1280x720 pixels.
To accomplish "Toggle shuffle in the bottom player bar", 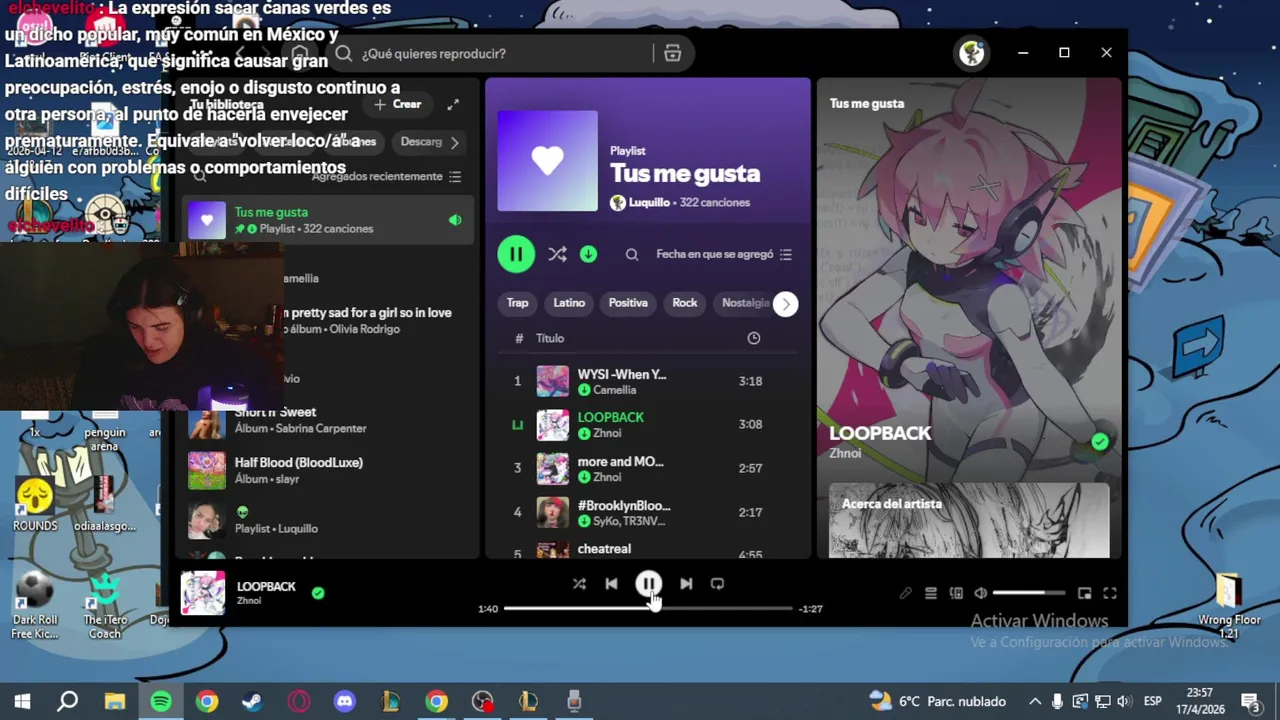I will [x=579, y=584].
